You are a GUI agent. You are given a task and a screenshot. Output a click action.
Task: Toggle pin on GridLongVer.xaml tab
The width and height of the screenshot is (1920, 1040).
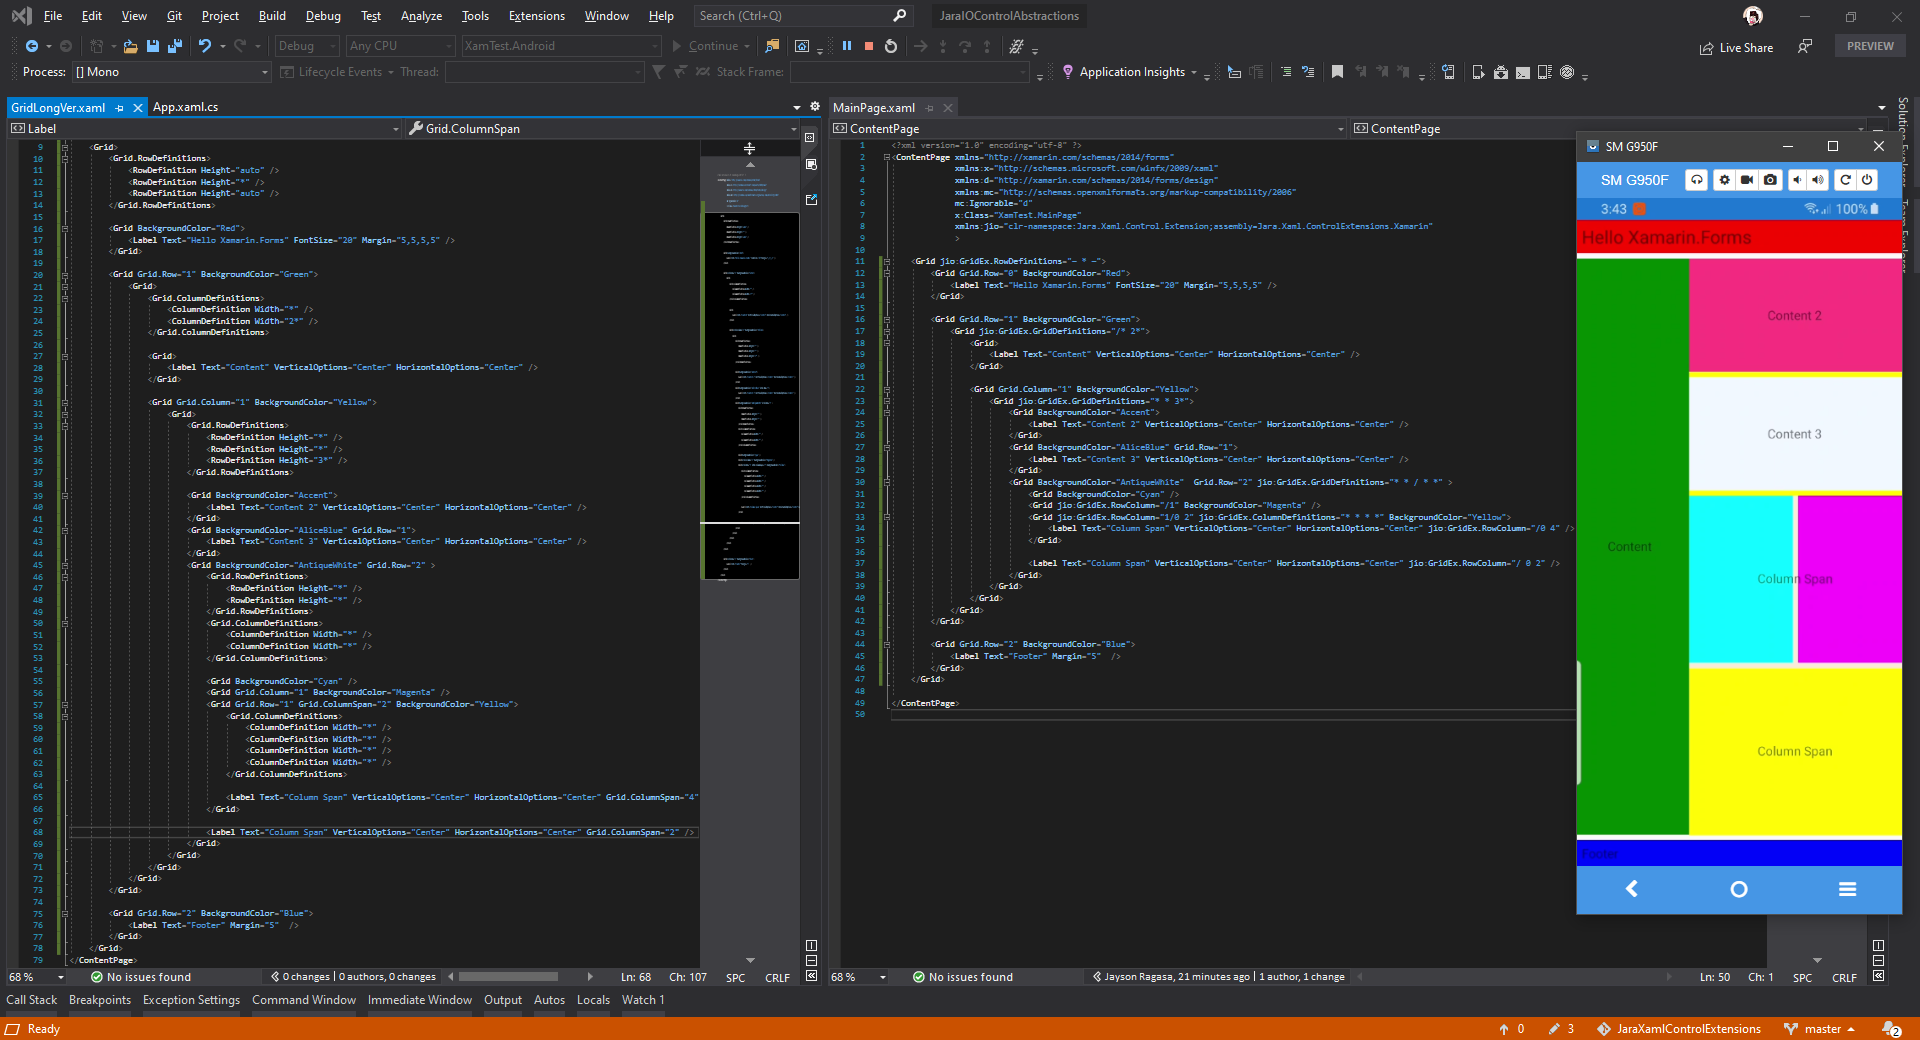120,108
